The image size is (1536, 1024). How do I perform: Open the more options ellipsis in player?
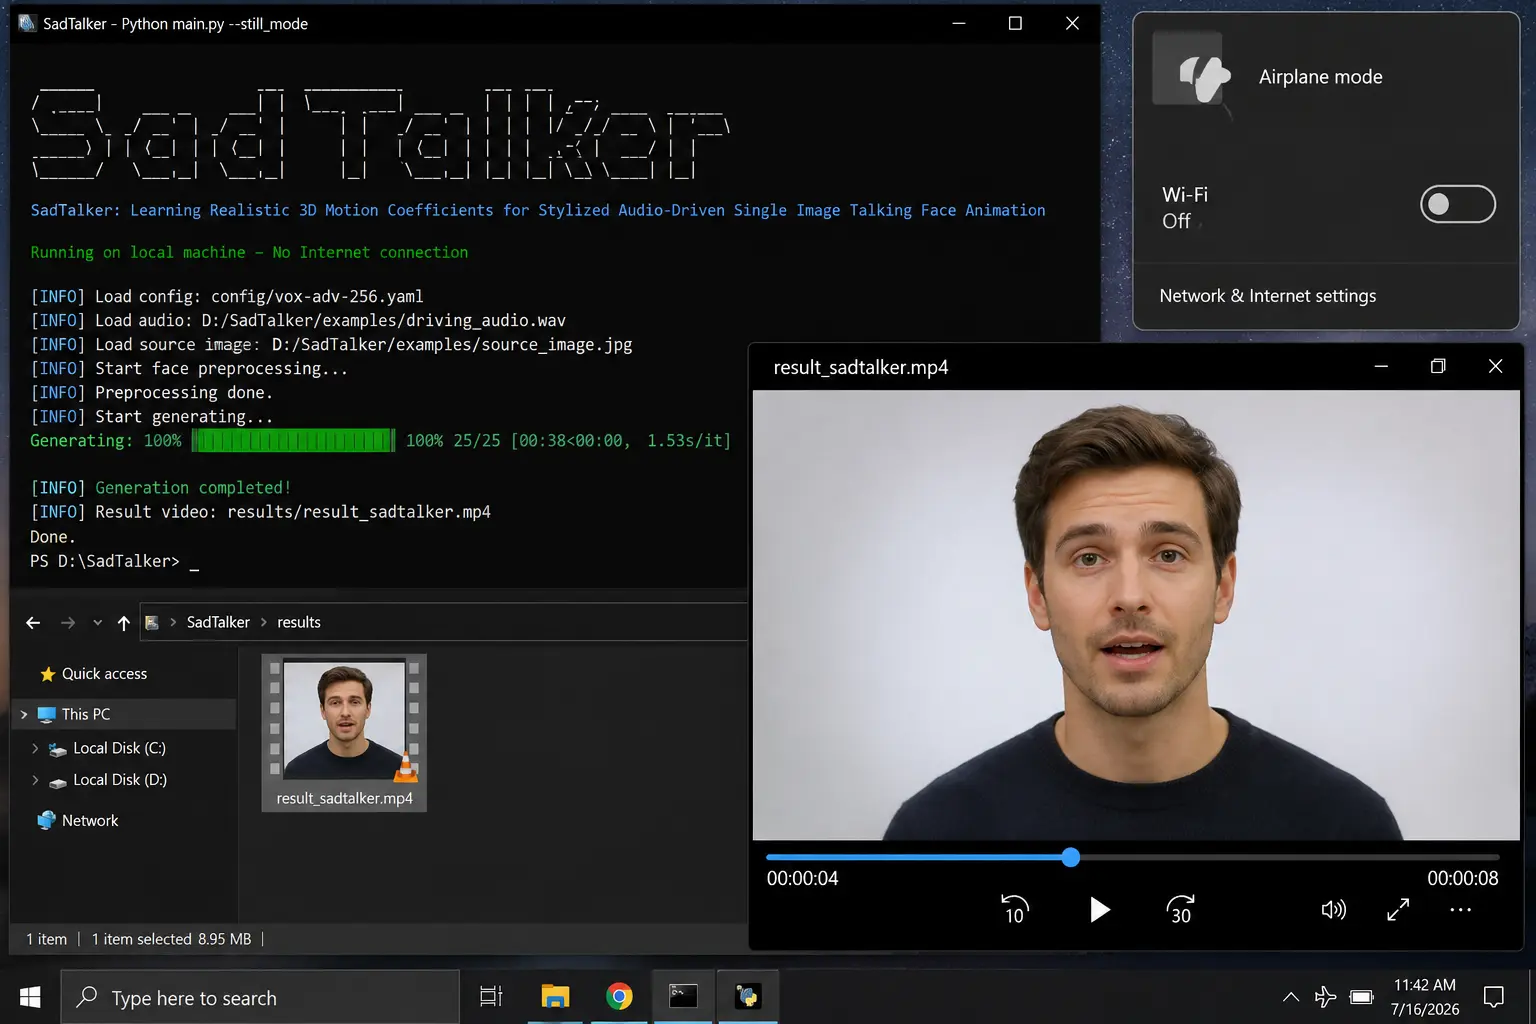point(1460,910)
